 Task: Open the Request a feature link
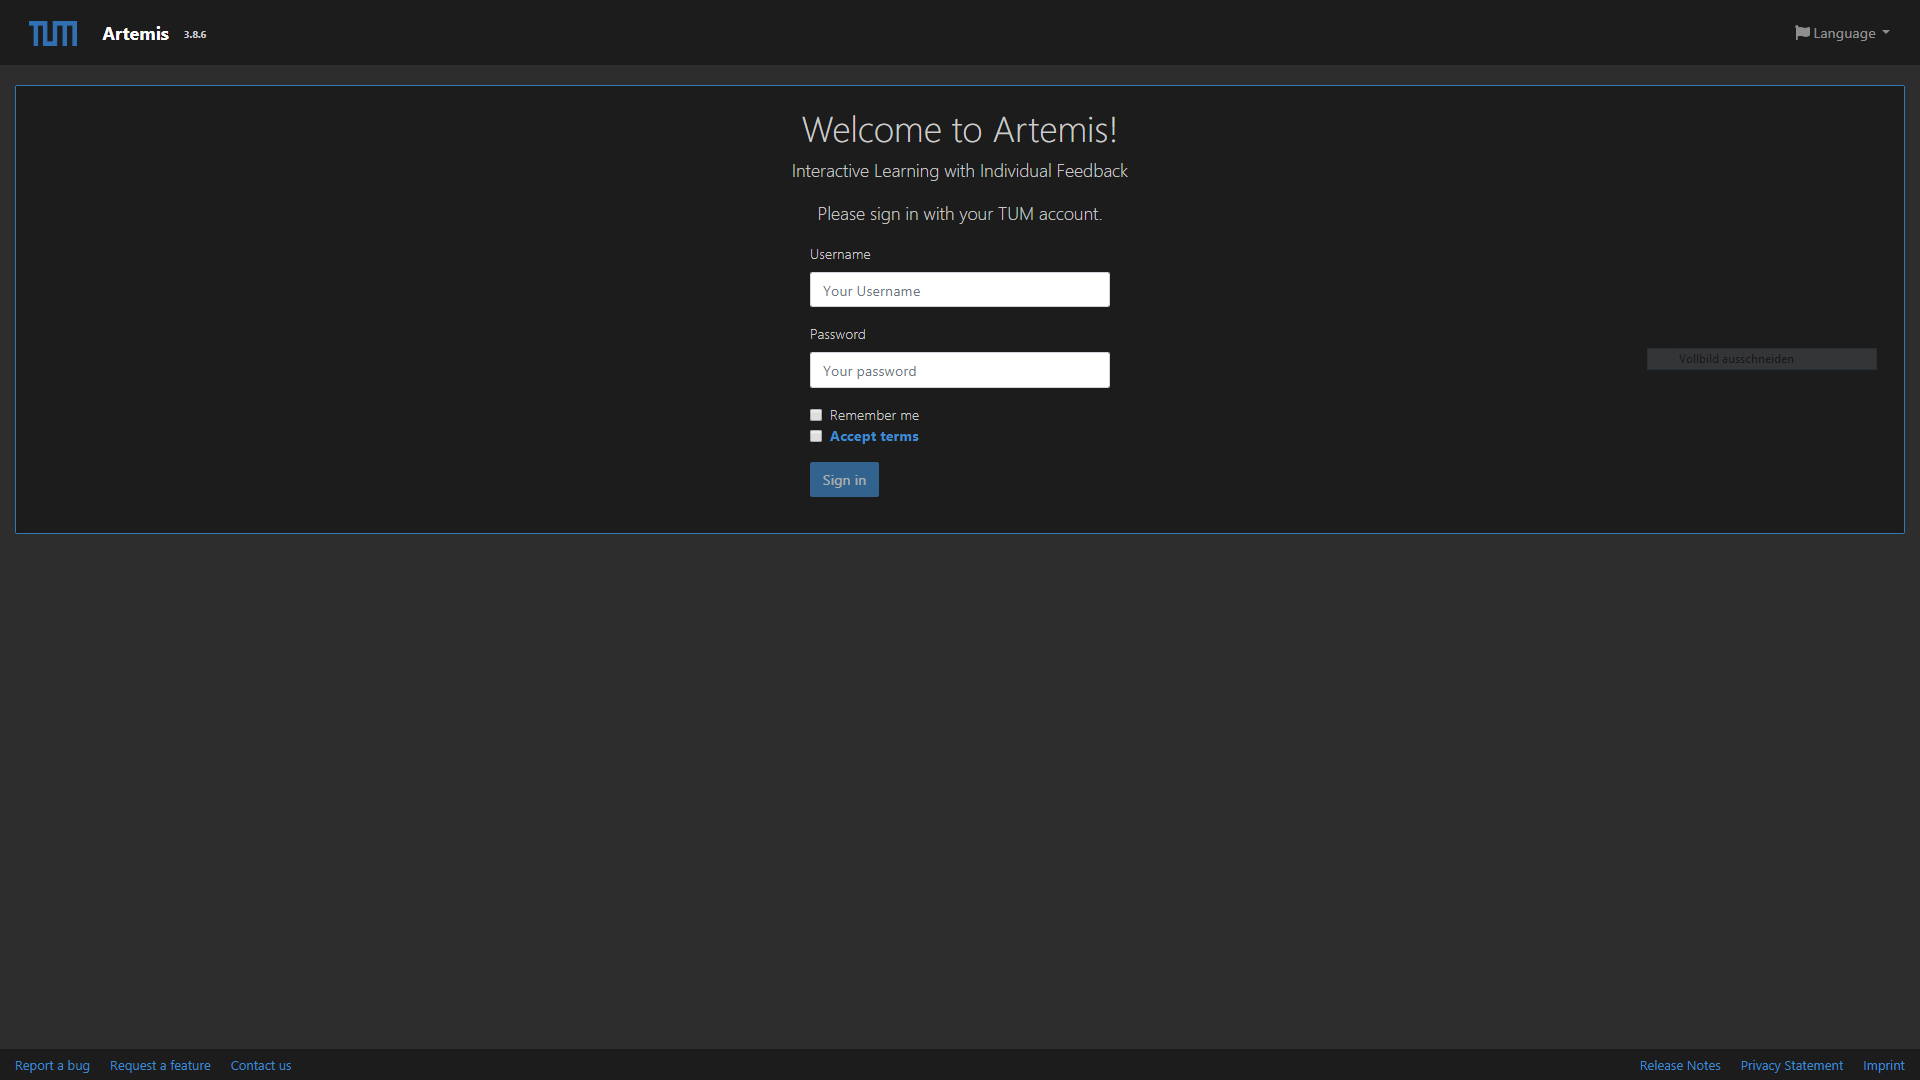[x=159, y=1065]
